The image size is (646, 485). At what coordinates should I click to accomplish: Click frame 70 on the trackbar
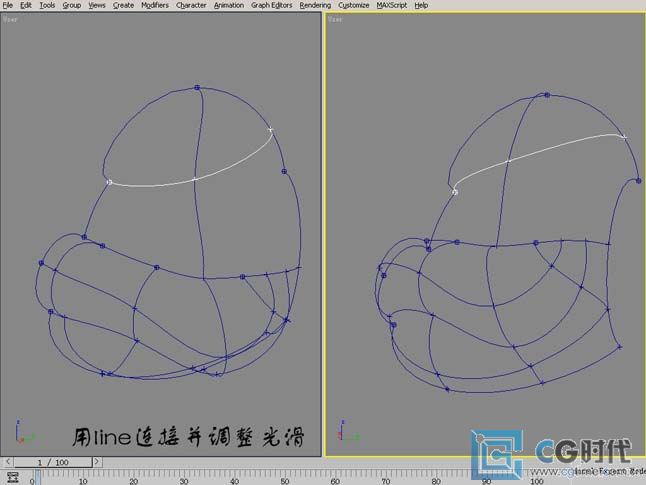tap(386, 480)
